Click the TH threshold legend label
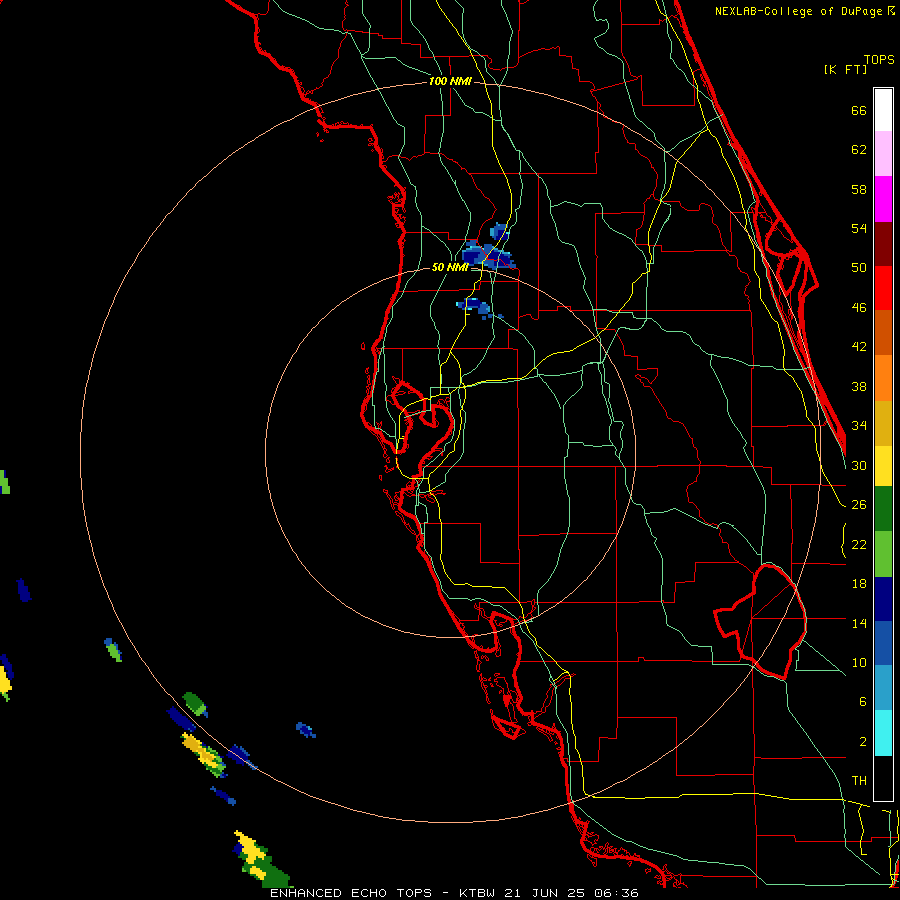 click(x=859, y=781)
